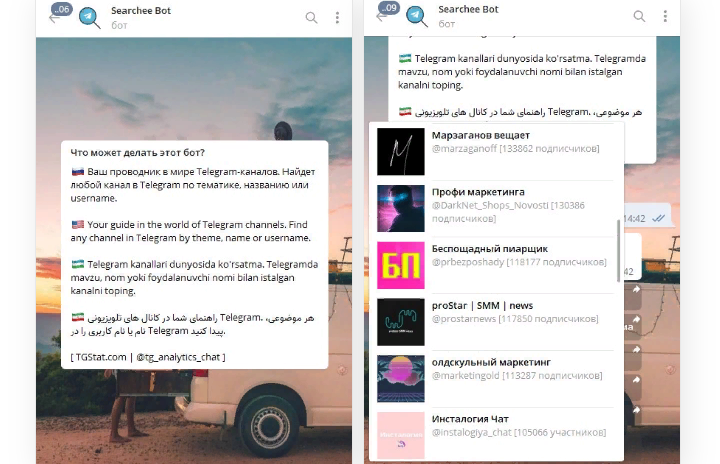Click the search icon in right chat header
Image resolution: width=720 pixels, height=464 pixels.
coord(639,17)
